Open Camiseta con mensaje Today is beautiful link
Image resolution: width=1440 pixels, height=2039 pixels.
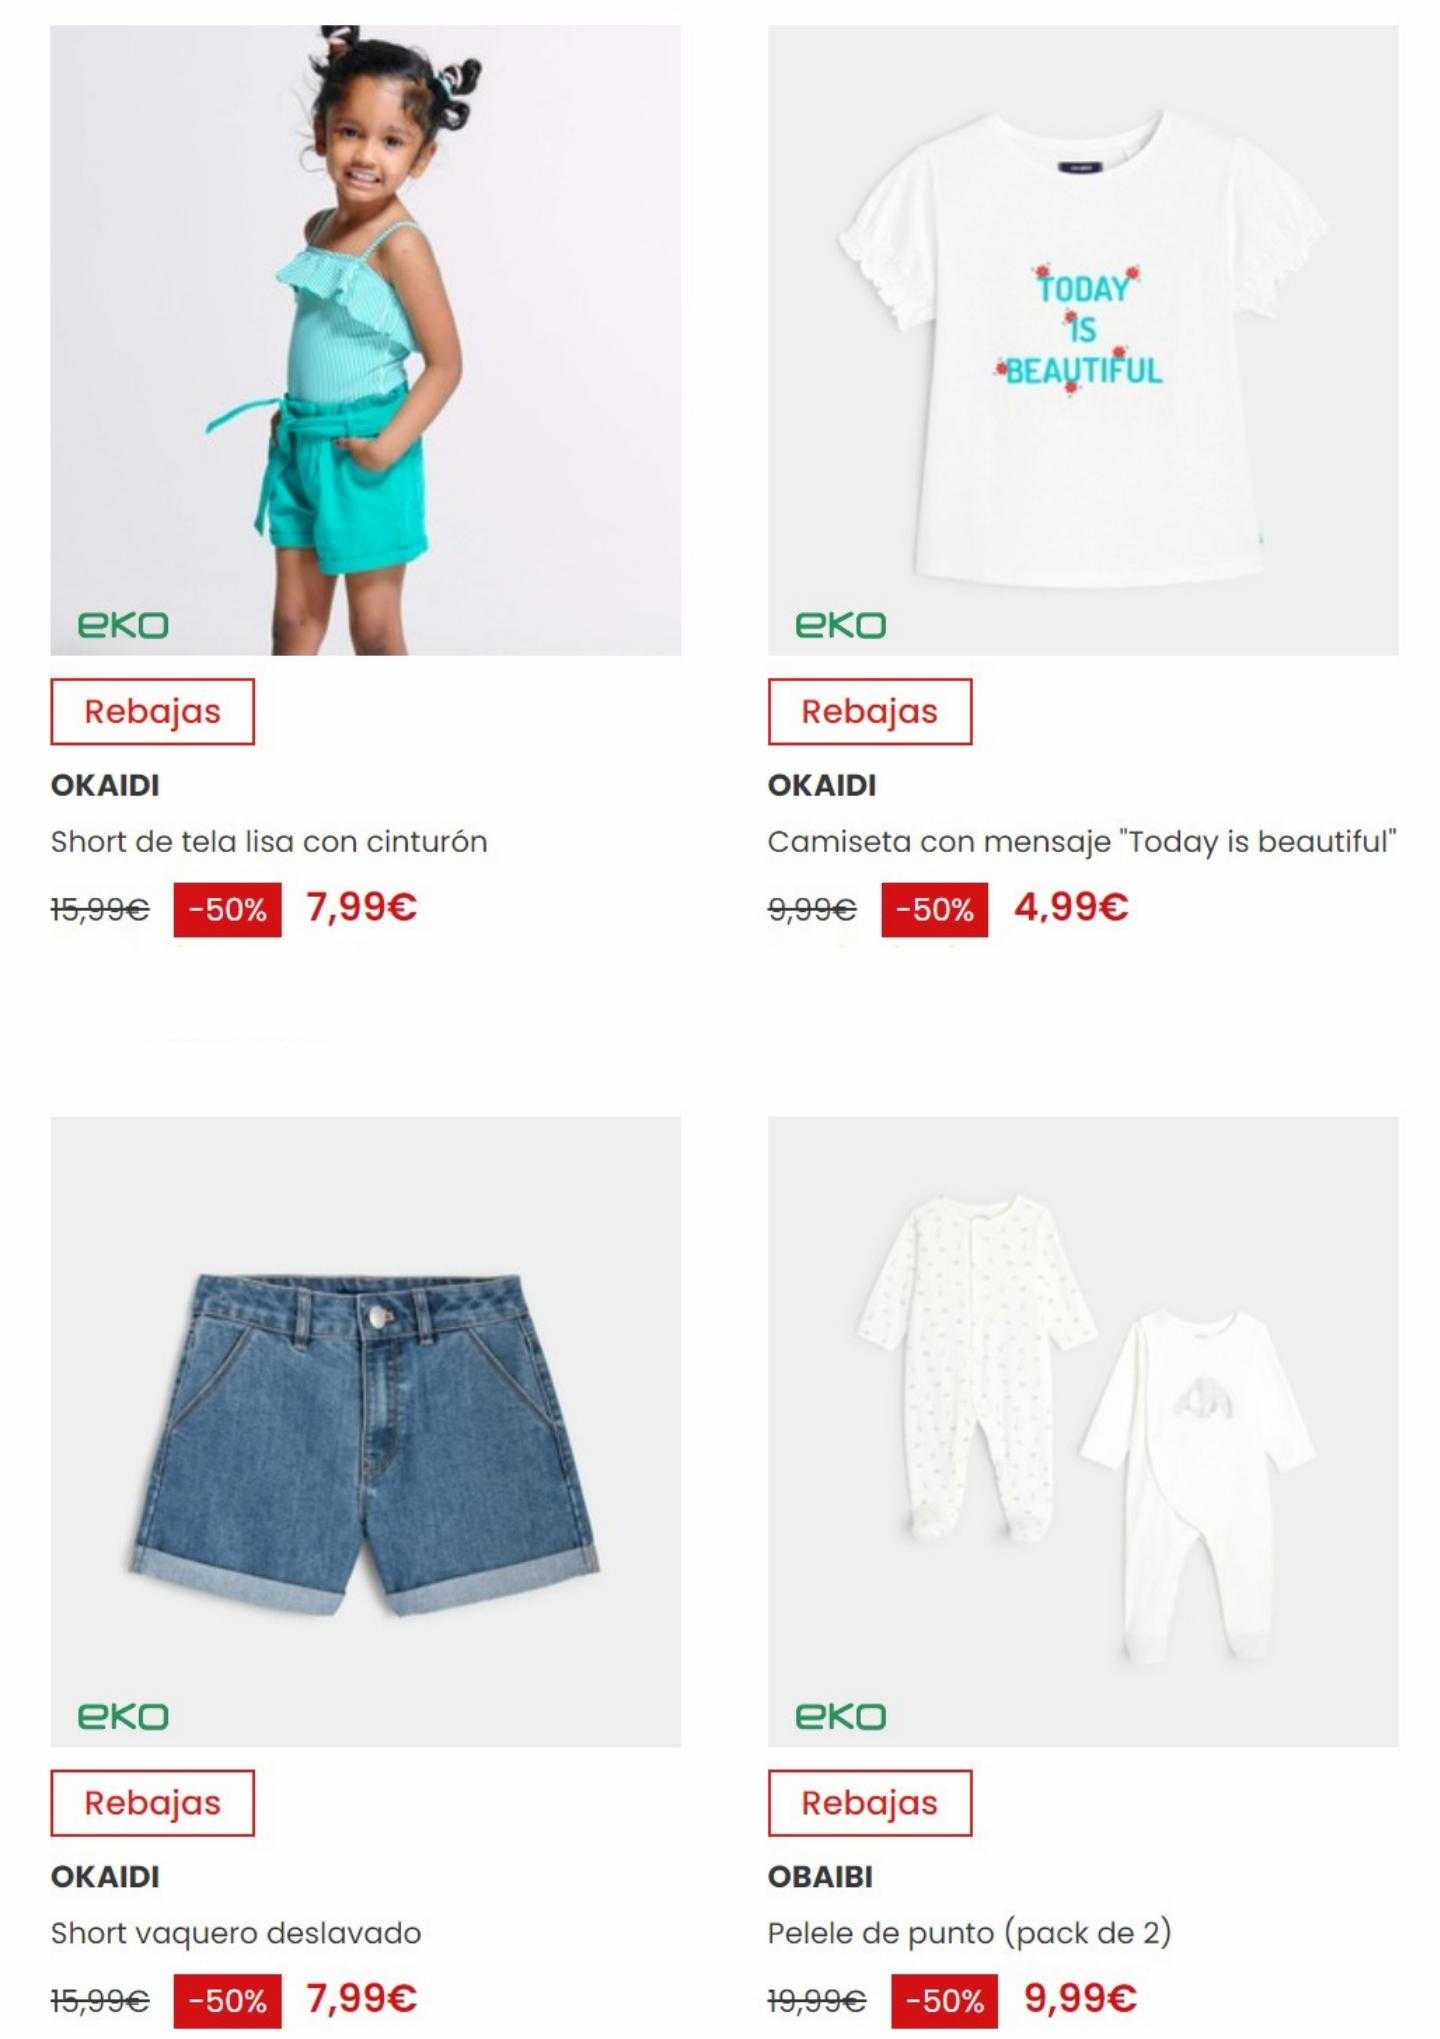point(1082,842)
